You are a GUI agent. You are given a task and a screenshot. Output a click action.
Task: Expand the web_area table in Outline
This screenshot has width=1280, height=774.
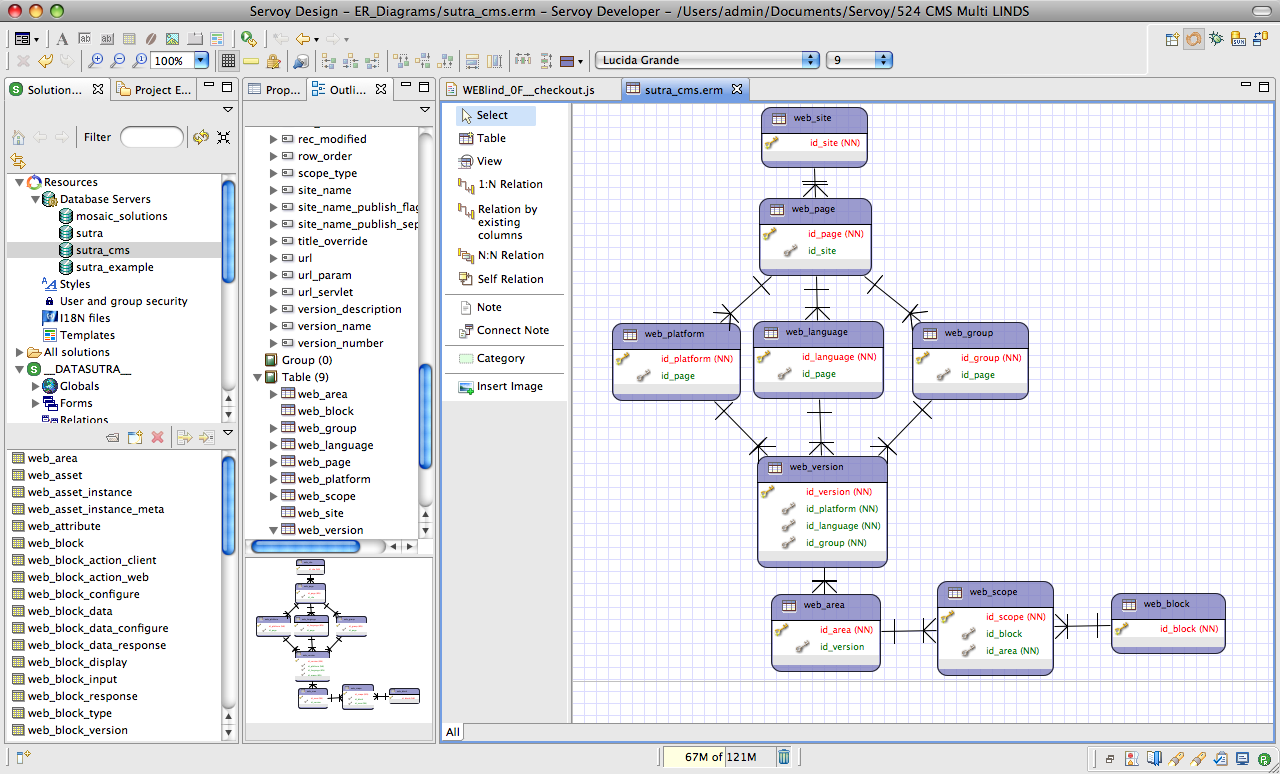[274, 394]
